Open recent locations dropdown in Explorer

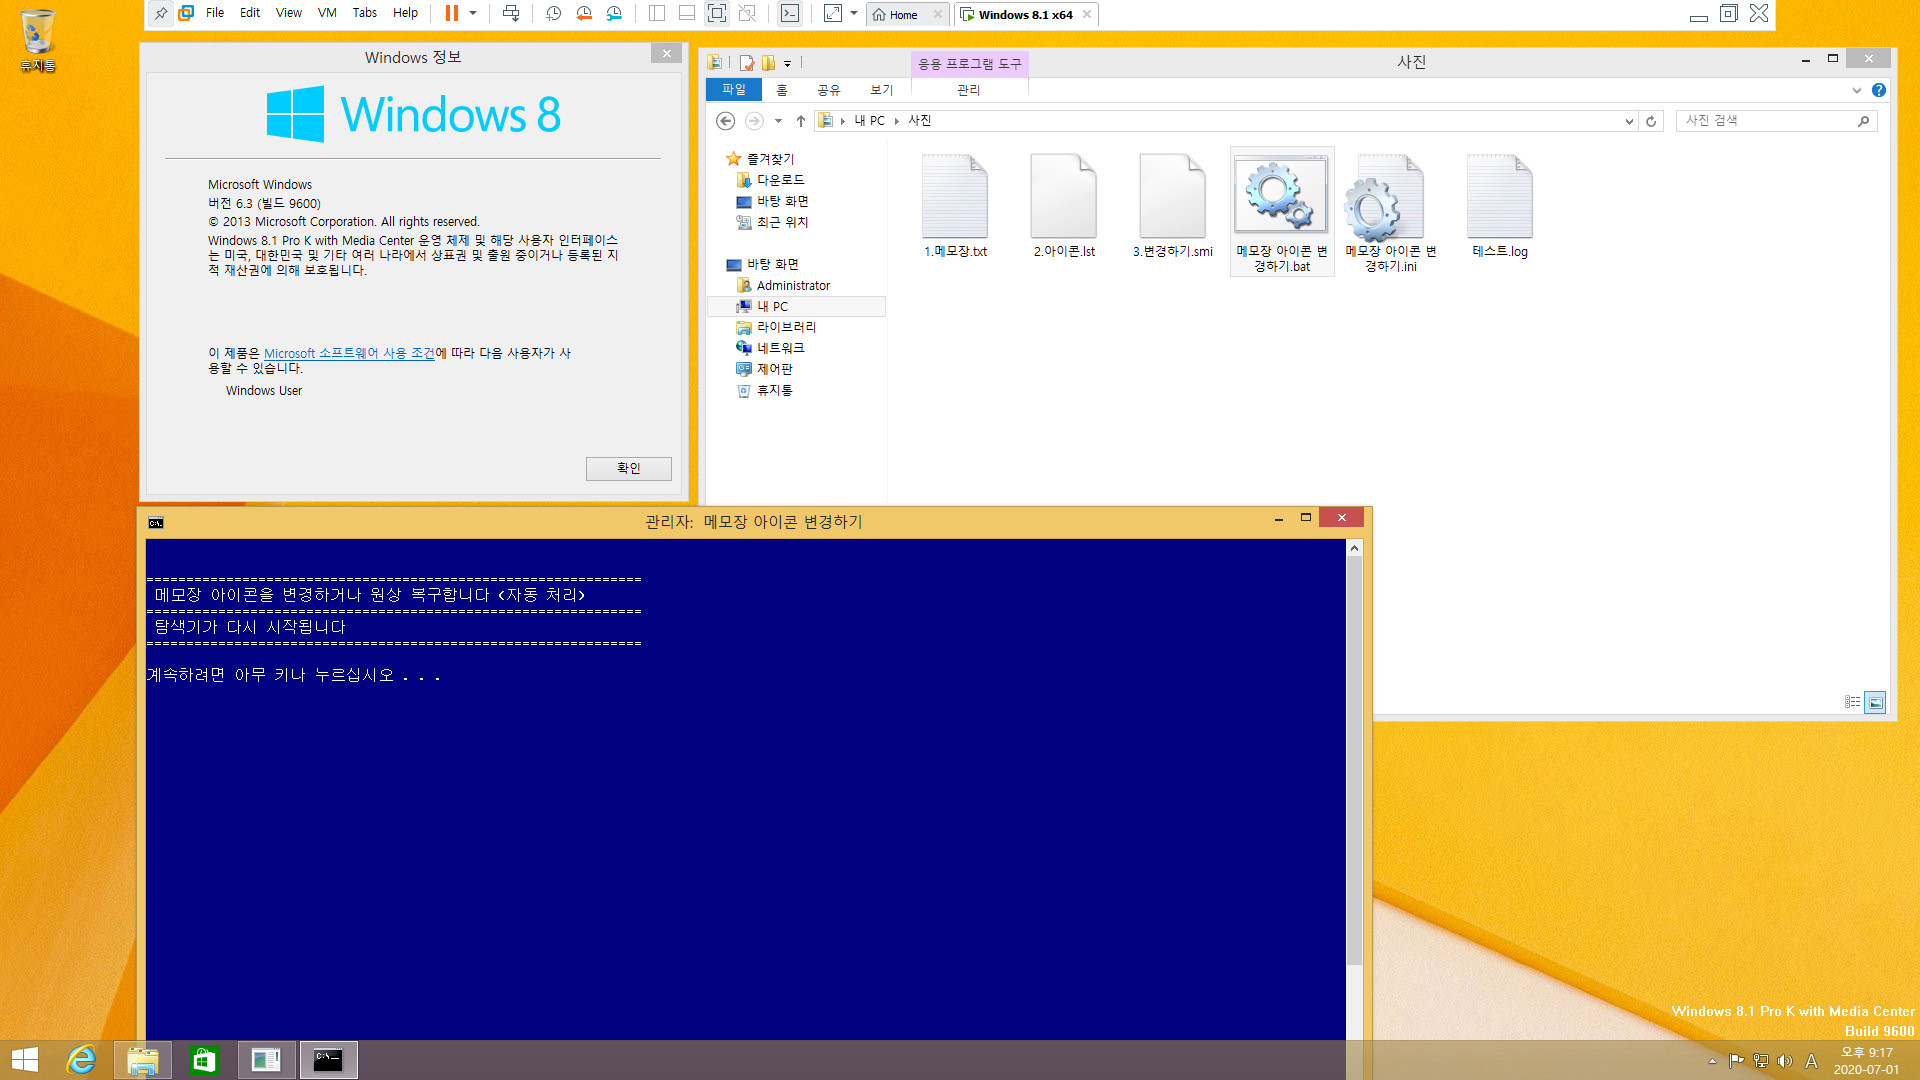pos(778,121)
